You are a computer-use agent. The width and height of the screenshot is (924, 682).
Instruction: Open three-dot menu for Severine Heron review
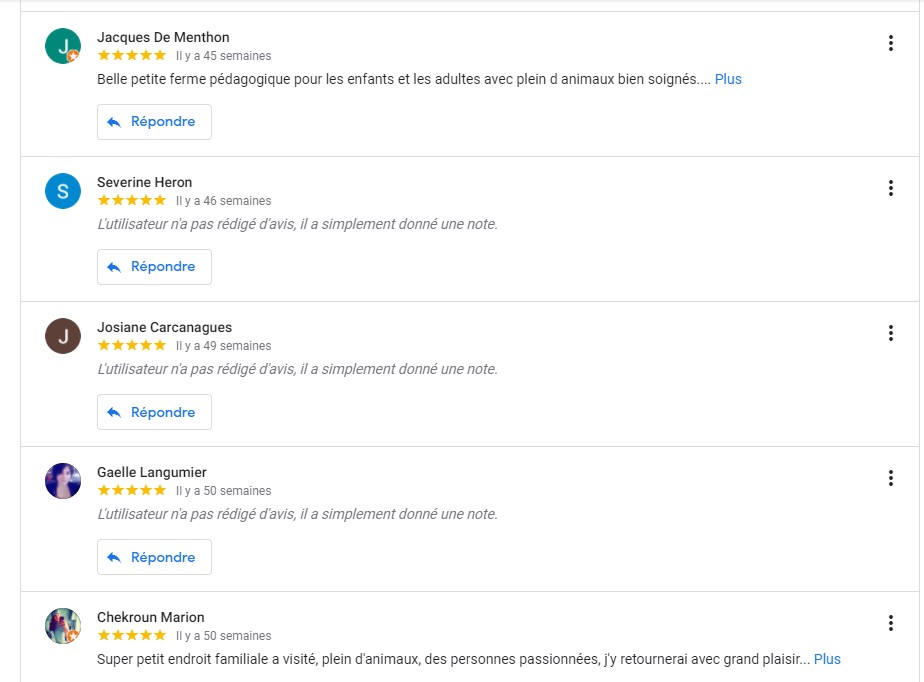tap(890, 188)
